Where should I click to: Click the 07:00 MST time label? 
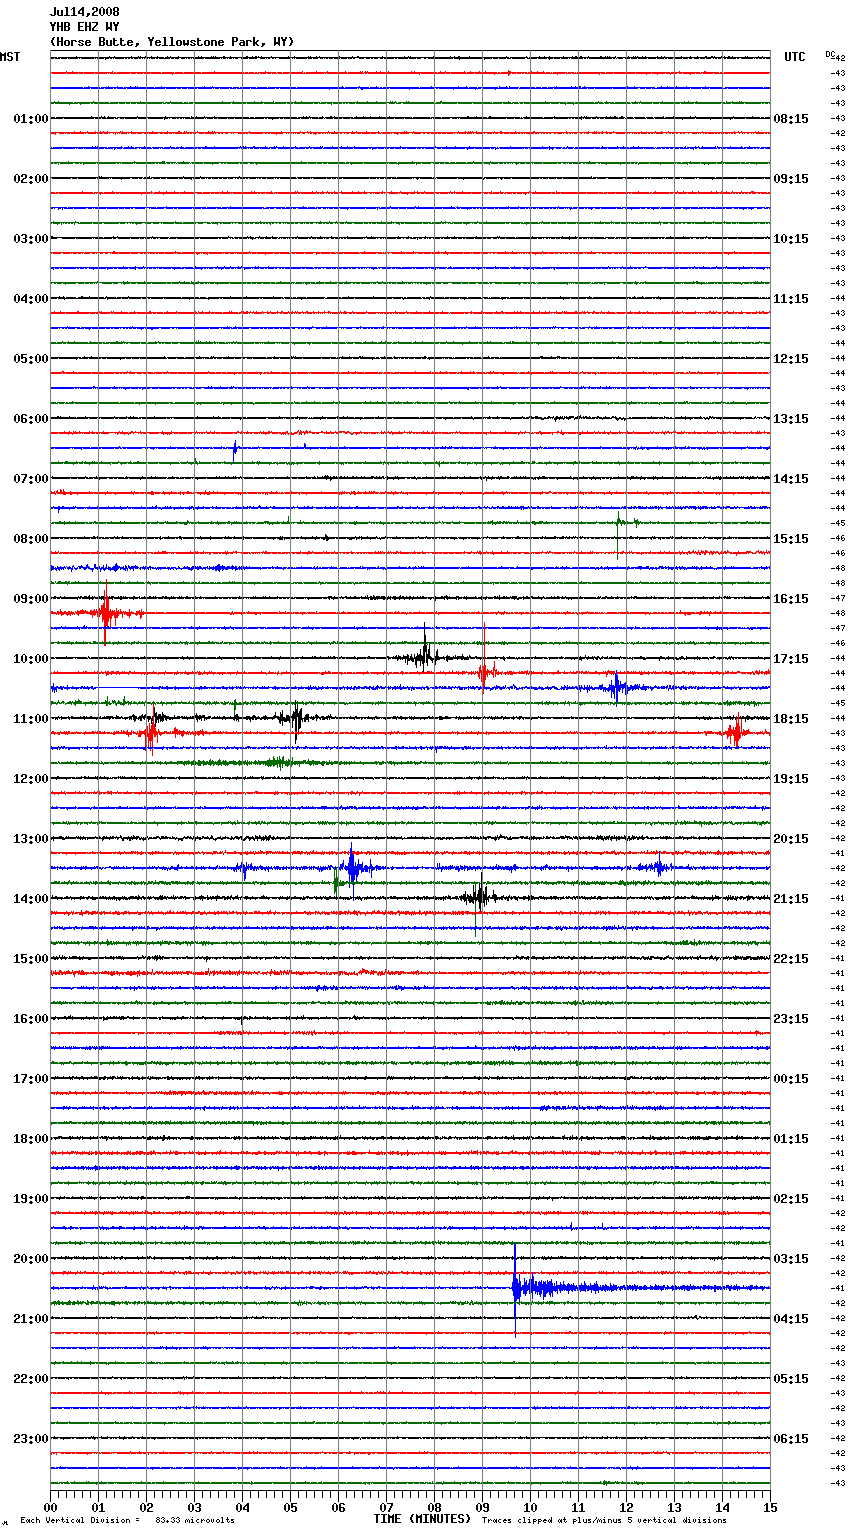pyautogui.click(x=31, y=479)
